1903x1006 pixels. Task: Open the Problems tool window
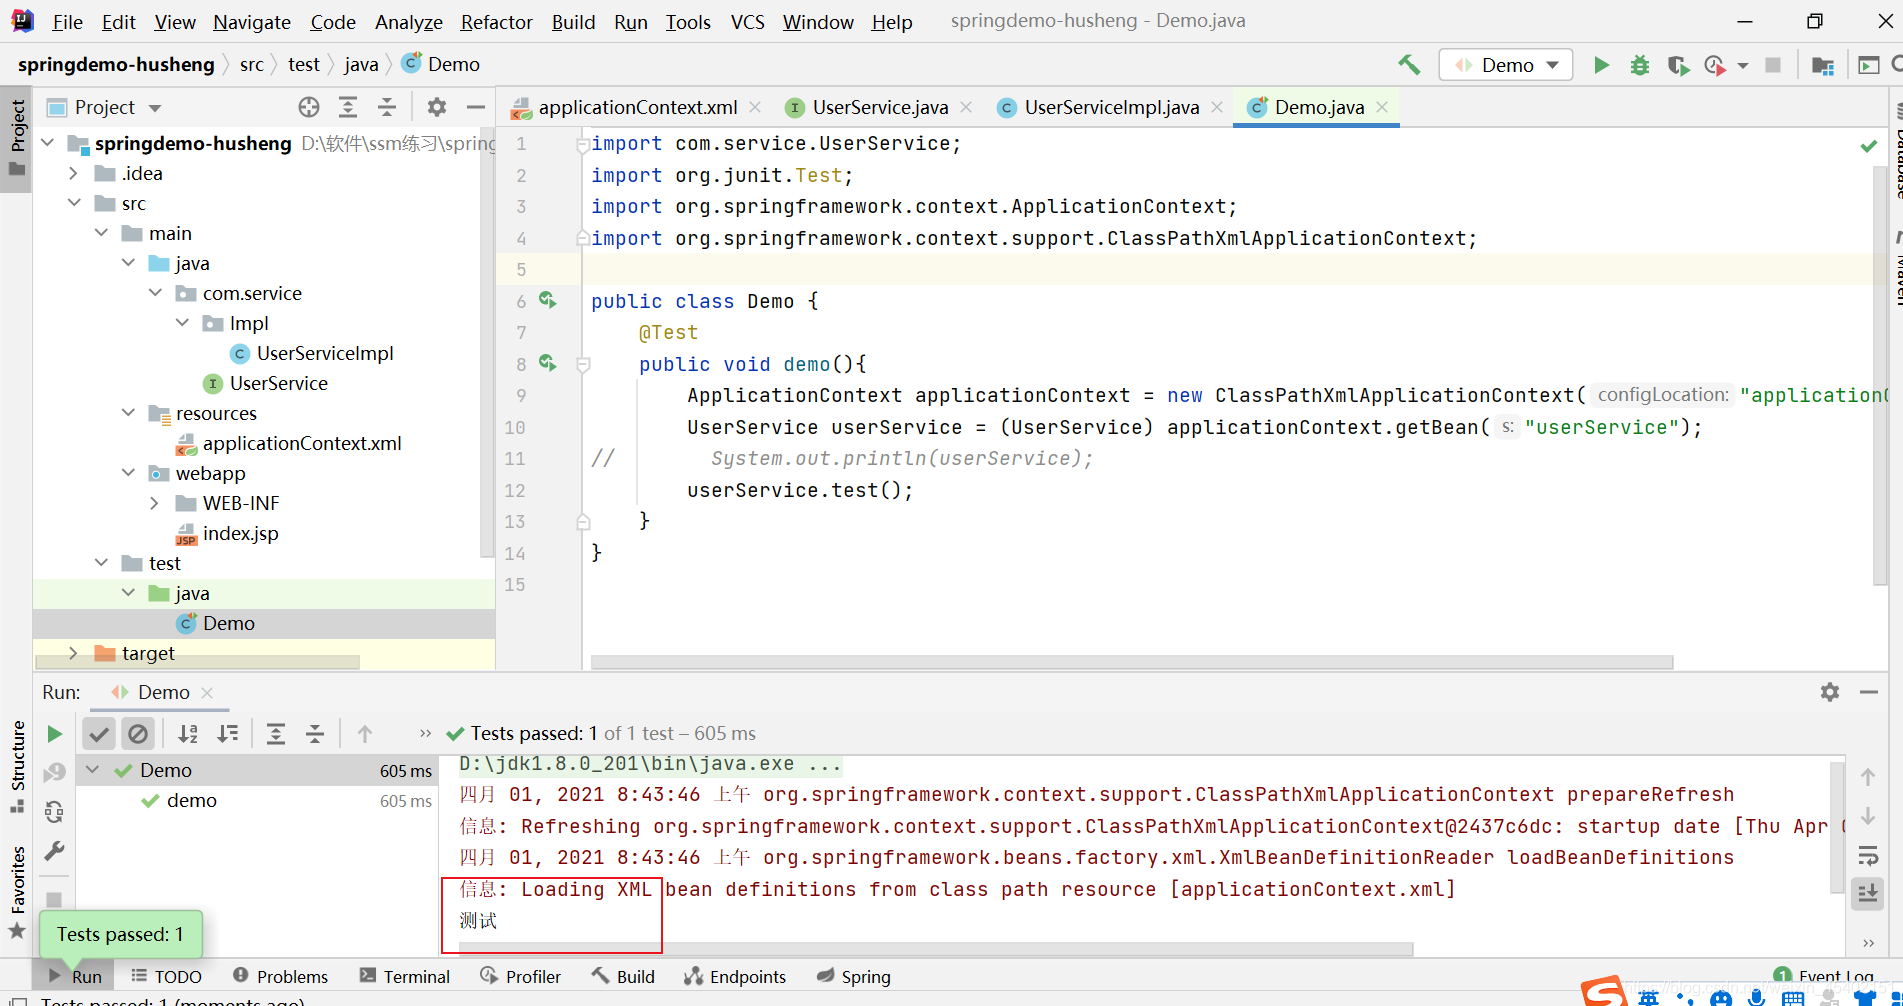280,976
